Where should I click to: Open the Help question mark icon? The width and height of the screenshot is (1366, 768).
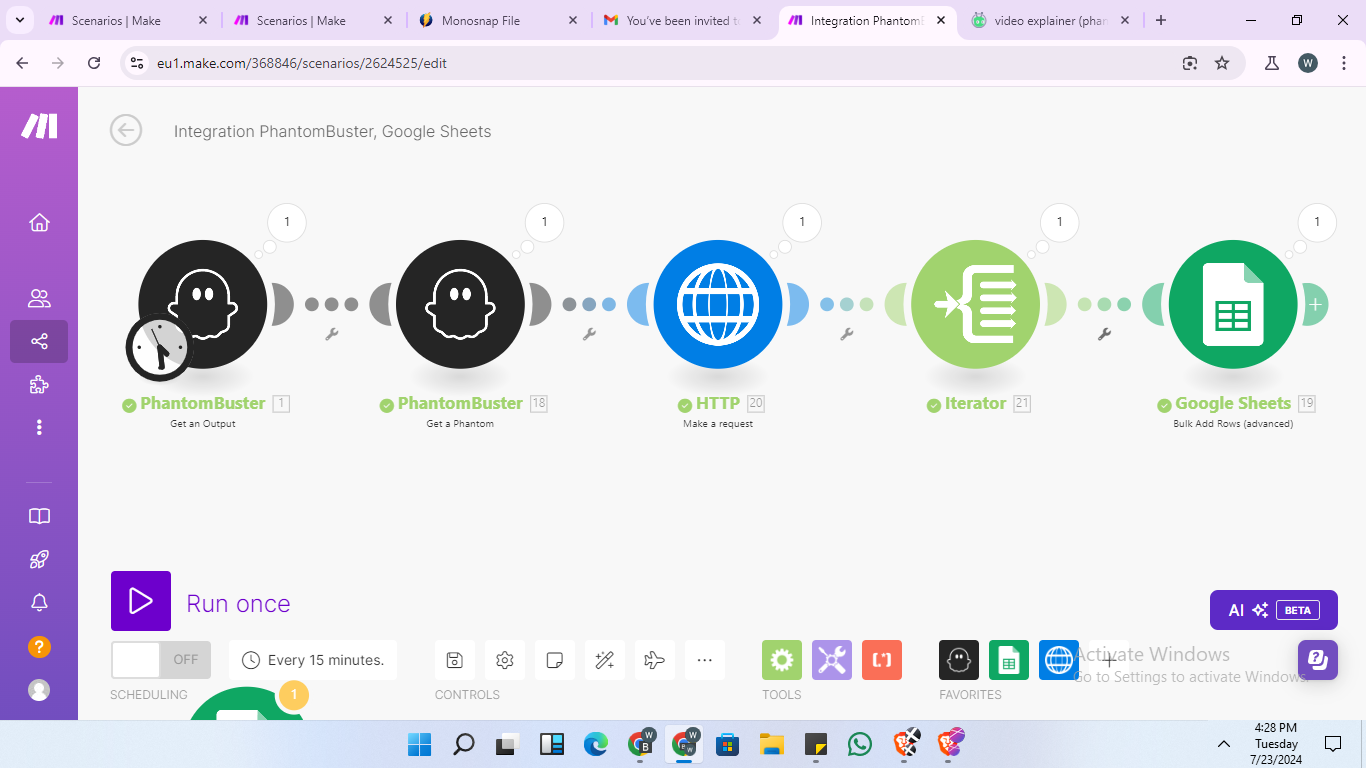coord(39,646)
